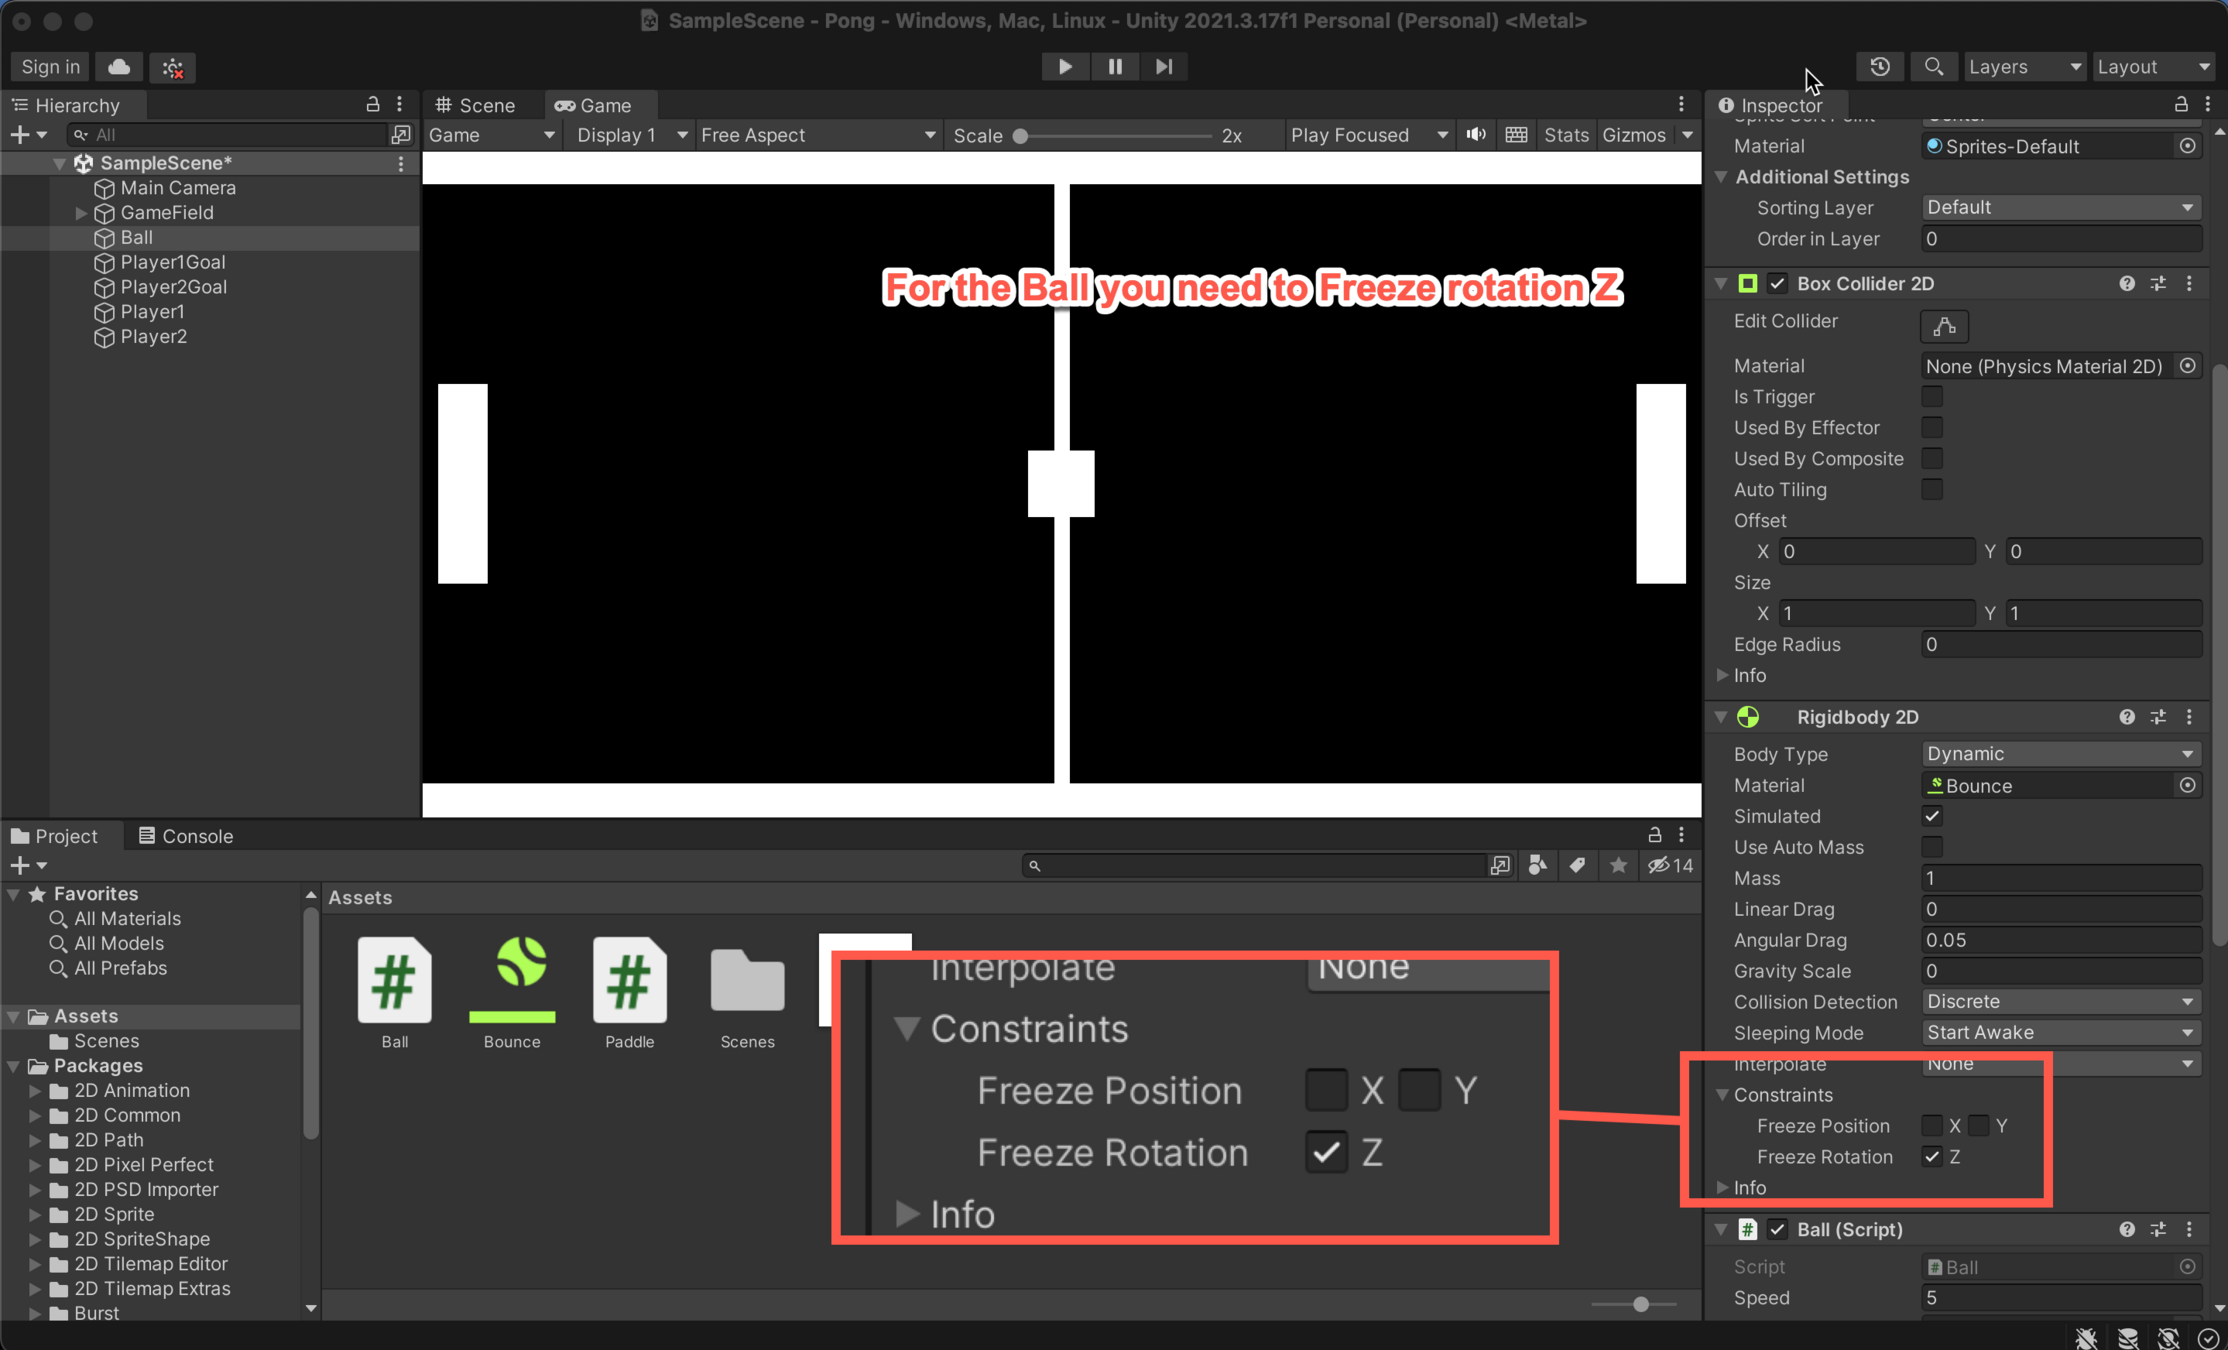Enable the Use Auto Mass checkbox

1932,847
